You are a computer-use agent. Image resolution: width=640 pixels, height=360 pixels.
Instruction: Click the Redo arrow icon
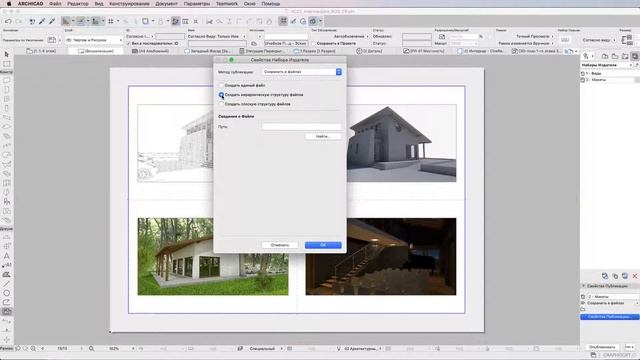click(x=18, y=21)
